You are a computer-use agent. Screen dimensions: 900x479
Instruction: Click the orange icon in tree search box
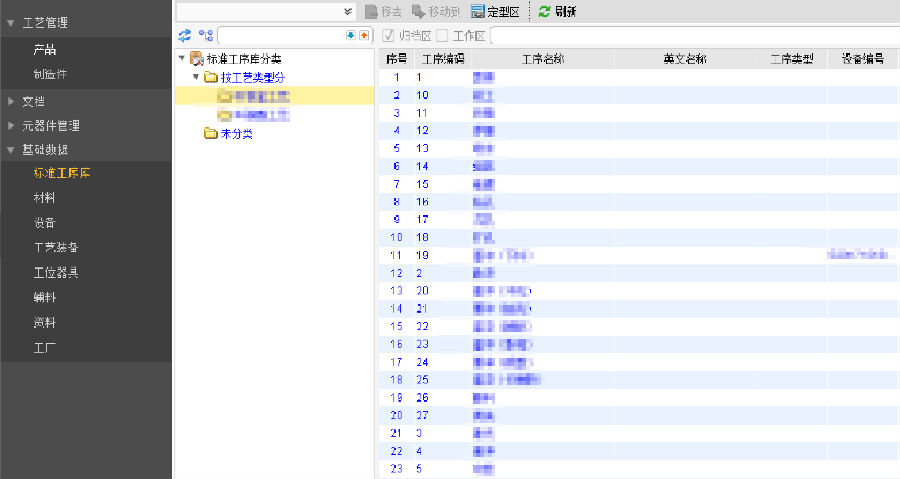(x=363, y=35)
